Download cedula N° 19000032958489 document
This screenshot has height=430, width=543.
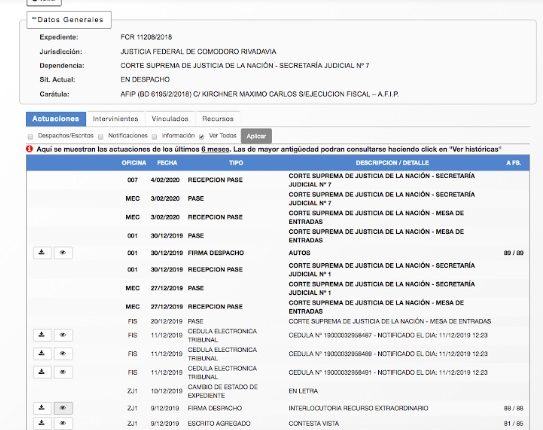point(42,353)
